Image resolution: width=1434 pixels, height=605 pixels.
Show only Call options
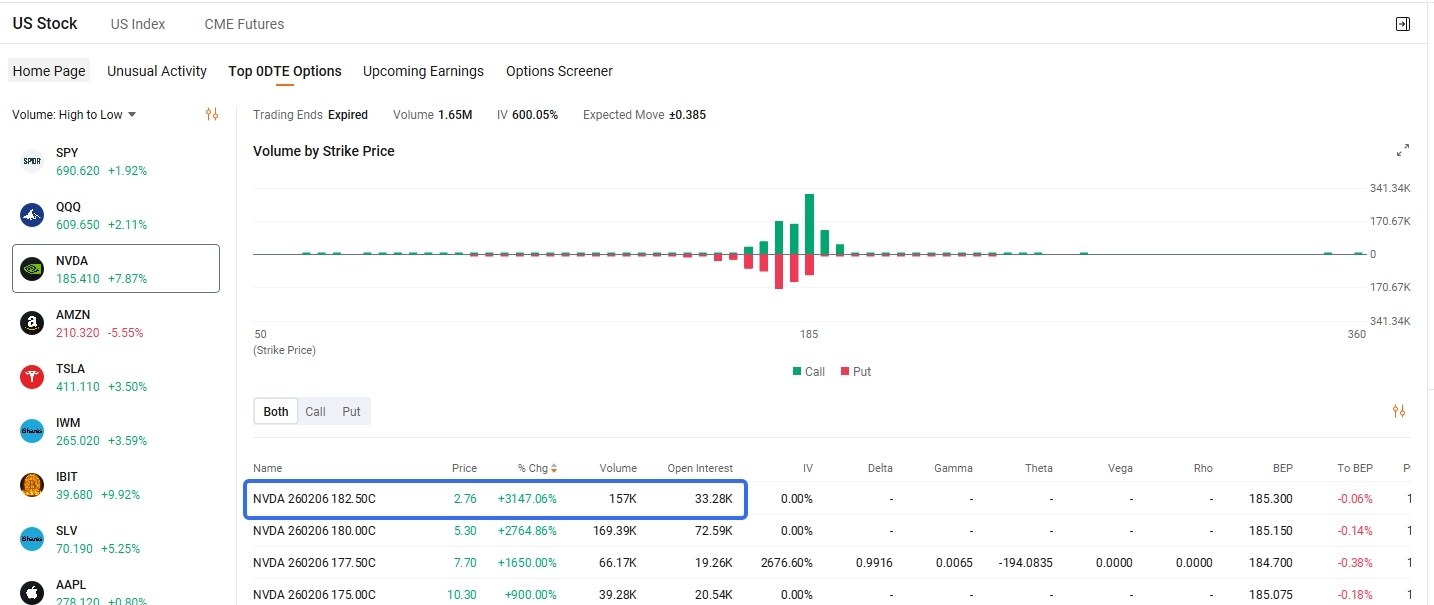(315, 411)
